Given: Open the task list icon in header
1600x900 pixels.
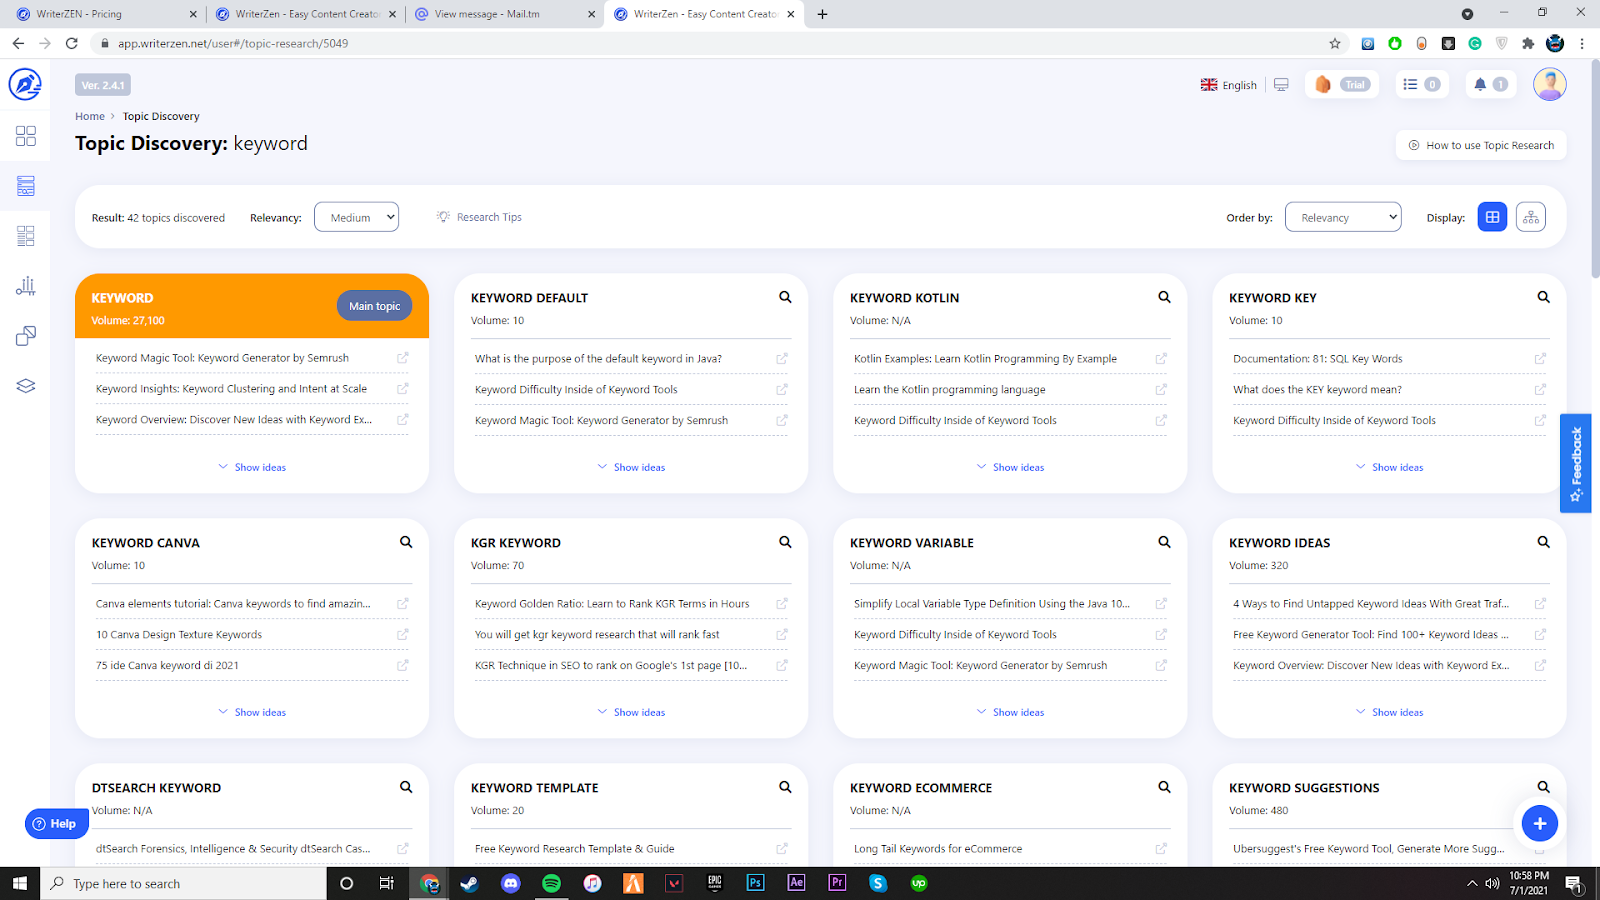Looking at the screenshot, I should [x=1410, y=85].
